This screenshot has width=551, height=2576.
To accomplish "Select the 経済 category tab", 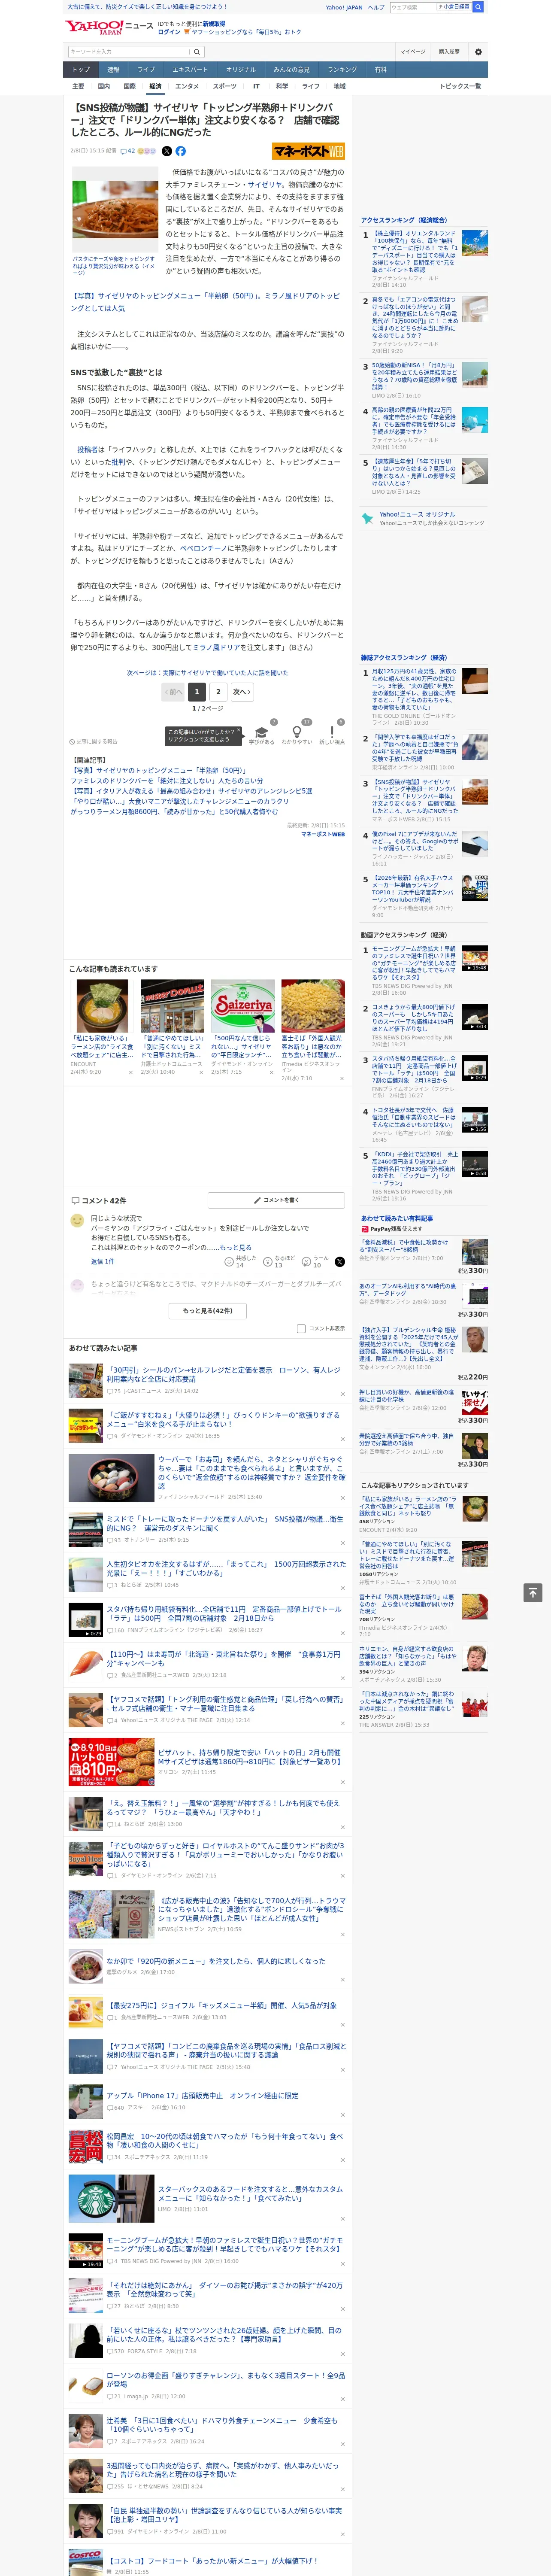I will tap(155, 86).
